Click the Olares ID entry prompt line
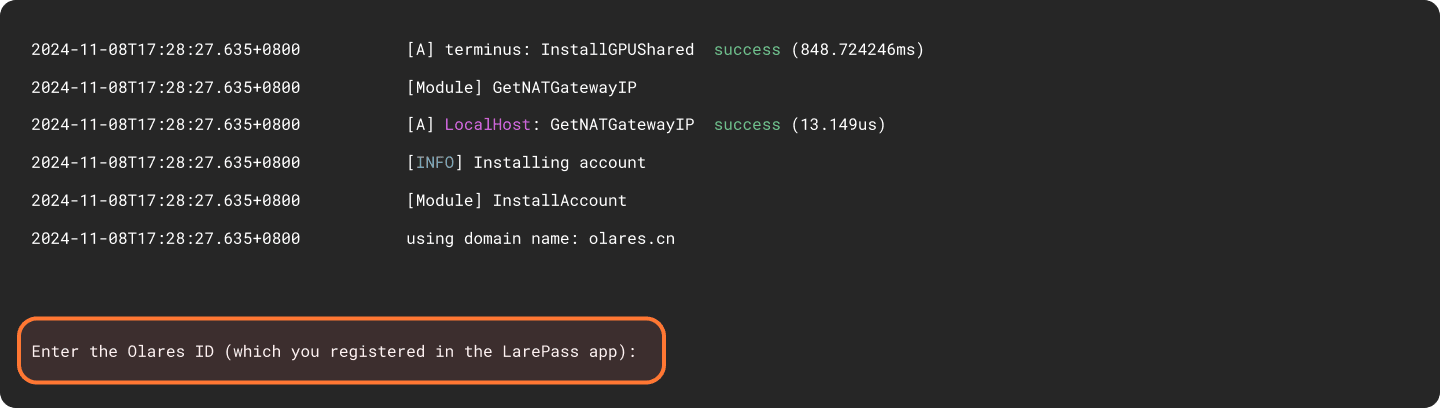Image resolution: width=1440 pixels, height=408 pixels. [334, 351]
